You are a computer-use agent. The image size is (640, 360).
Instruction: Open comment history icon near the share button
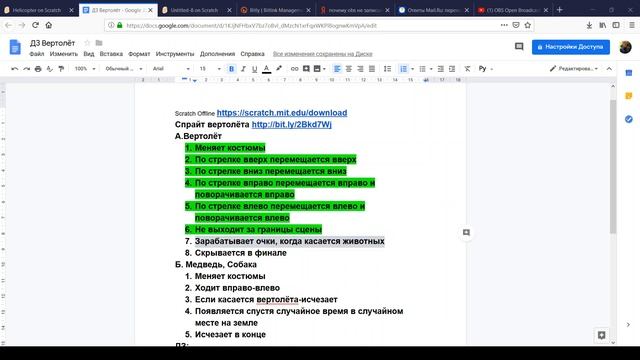point(519,47)
